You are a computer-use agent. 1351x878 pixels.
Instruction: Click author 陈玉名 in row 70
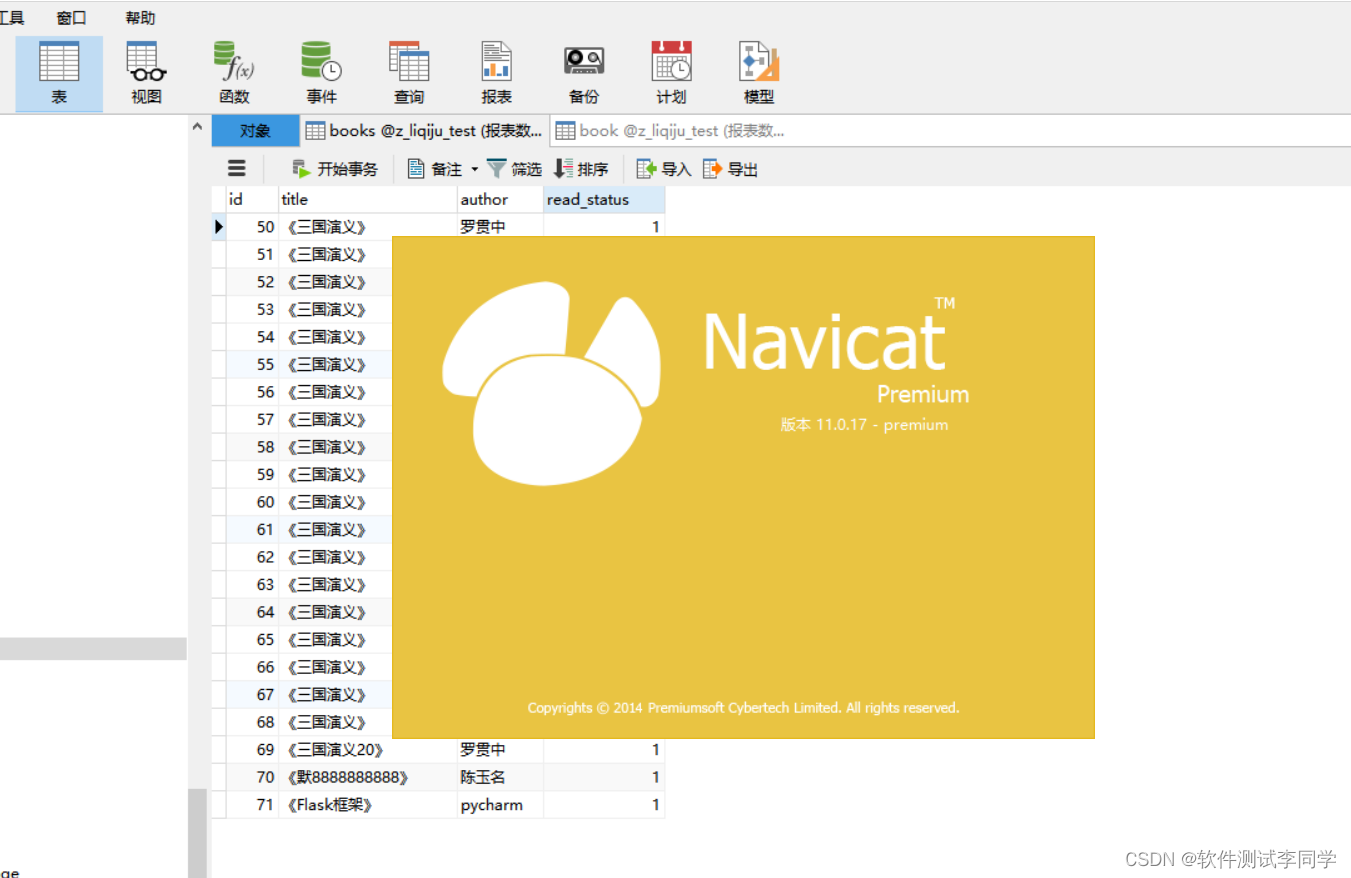tap(500, 777)
